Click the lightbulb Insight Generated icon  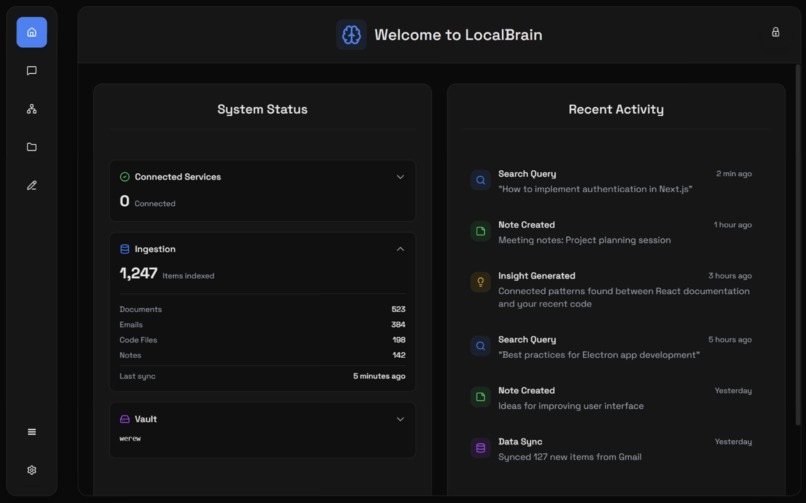[x=480, y=282]
